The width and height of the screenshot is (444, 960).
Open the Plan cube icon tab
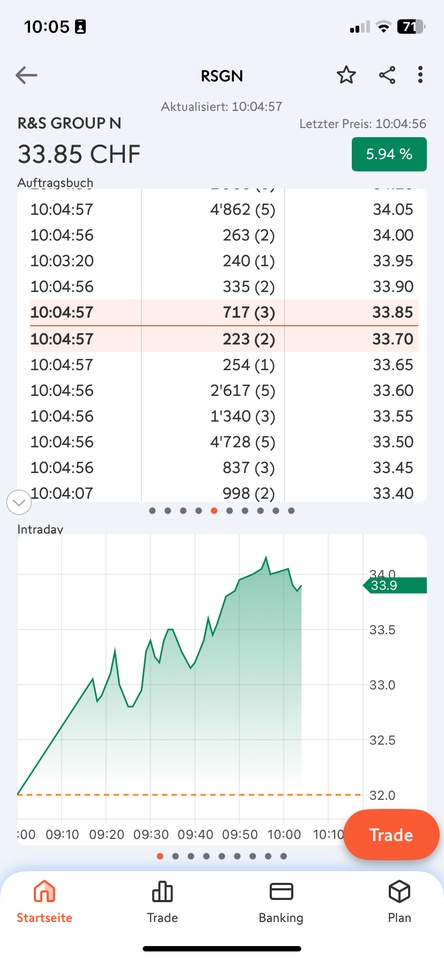pos(399,901)
